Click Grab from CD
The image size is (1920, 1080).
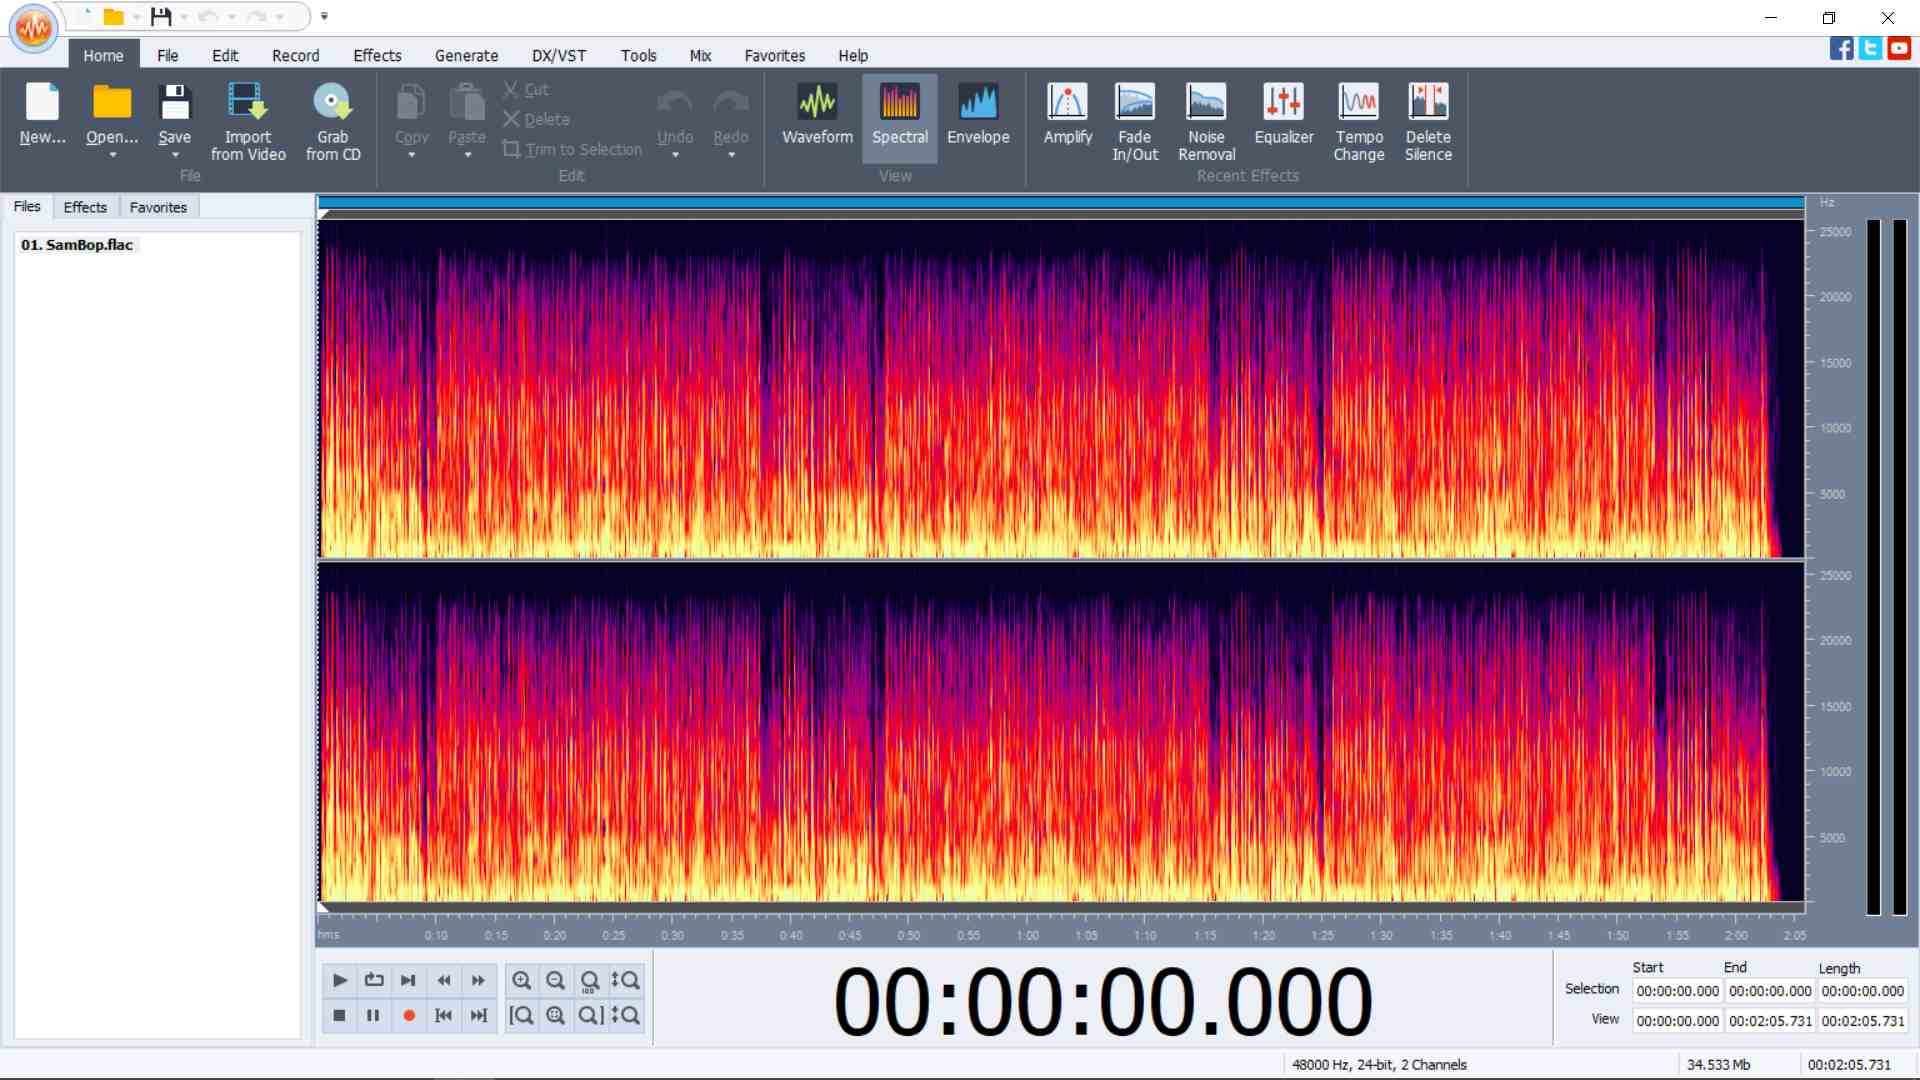click(333, 118)
